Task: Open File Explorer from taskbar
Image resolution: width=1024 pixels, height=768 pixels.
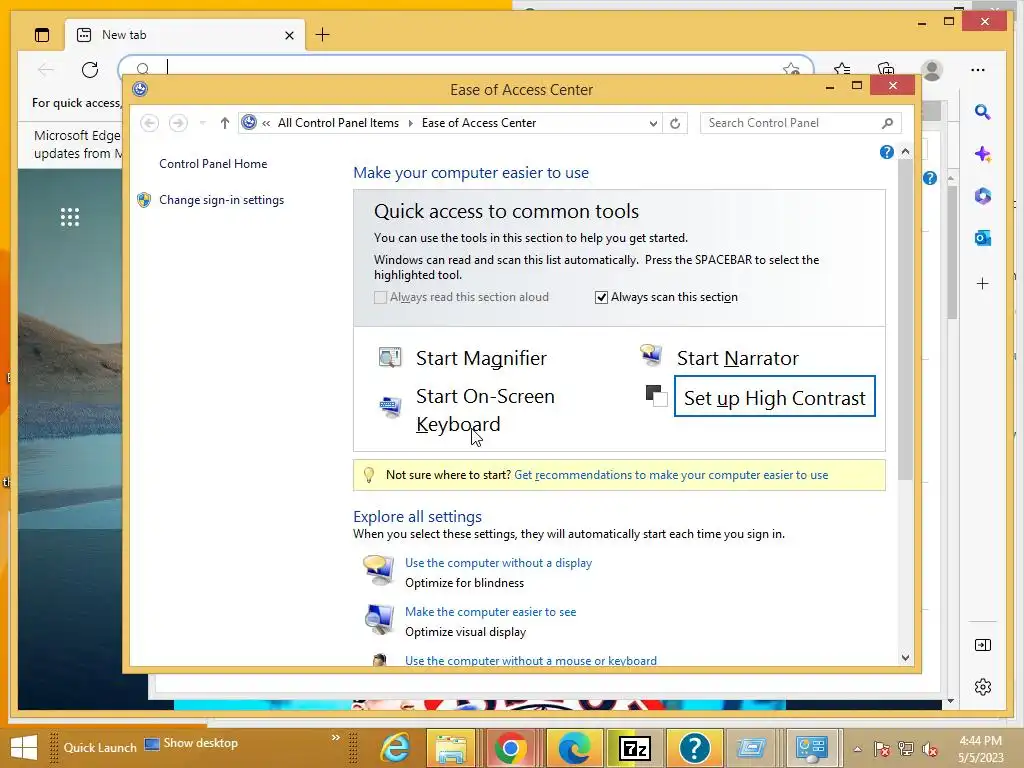Action: coord(451,748)
